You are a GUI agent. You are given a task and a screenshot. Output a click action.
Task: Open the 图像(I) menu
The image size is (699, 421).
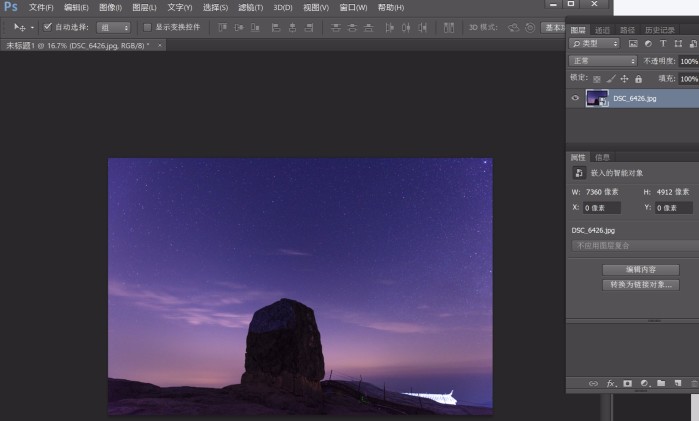point(111,8)
